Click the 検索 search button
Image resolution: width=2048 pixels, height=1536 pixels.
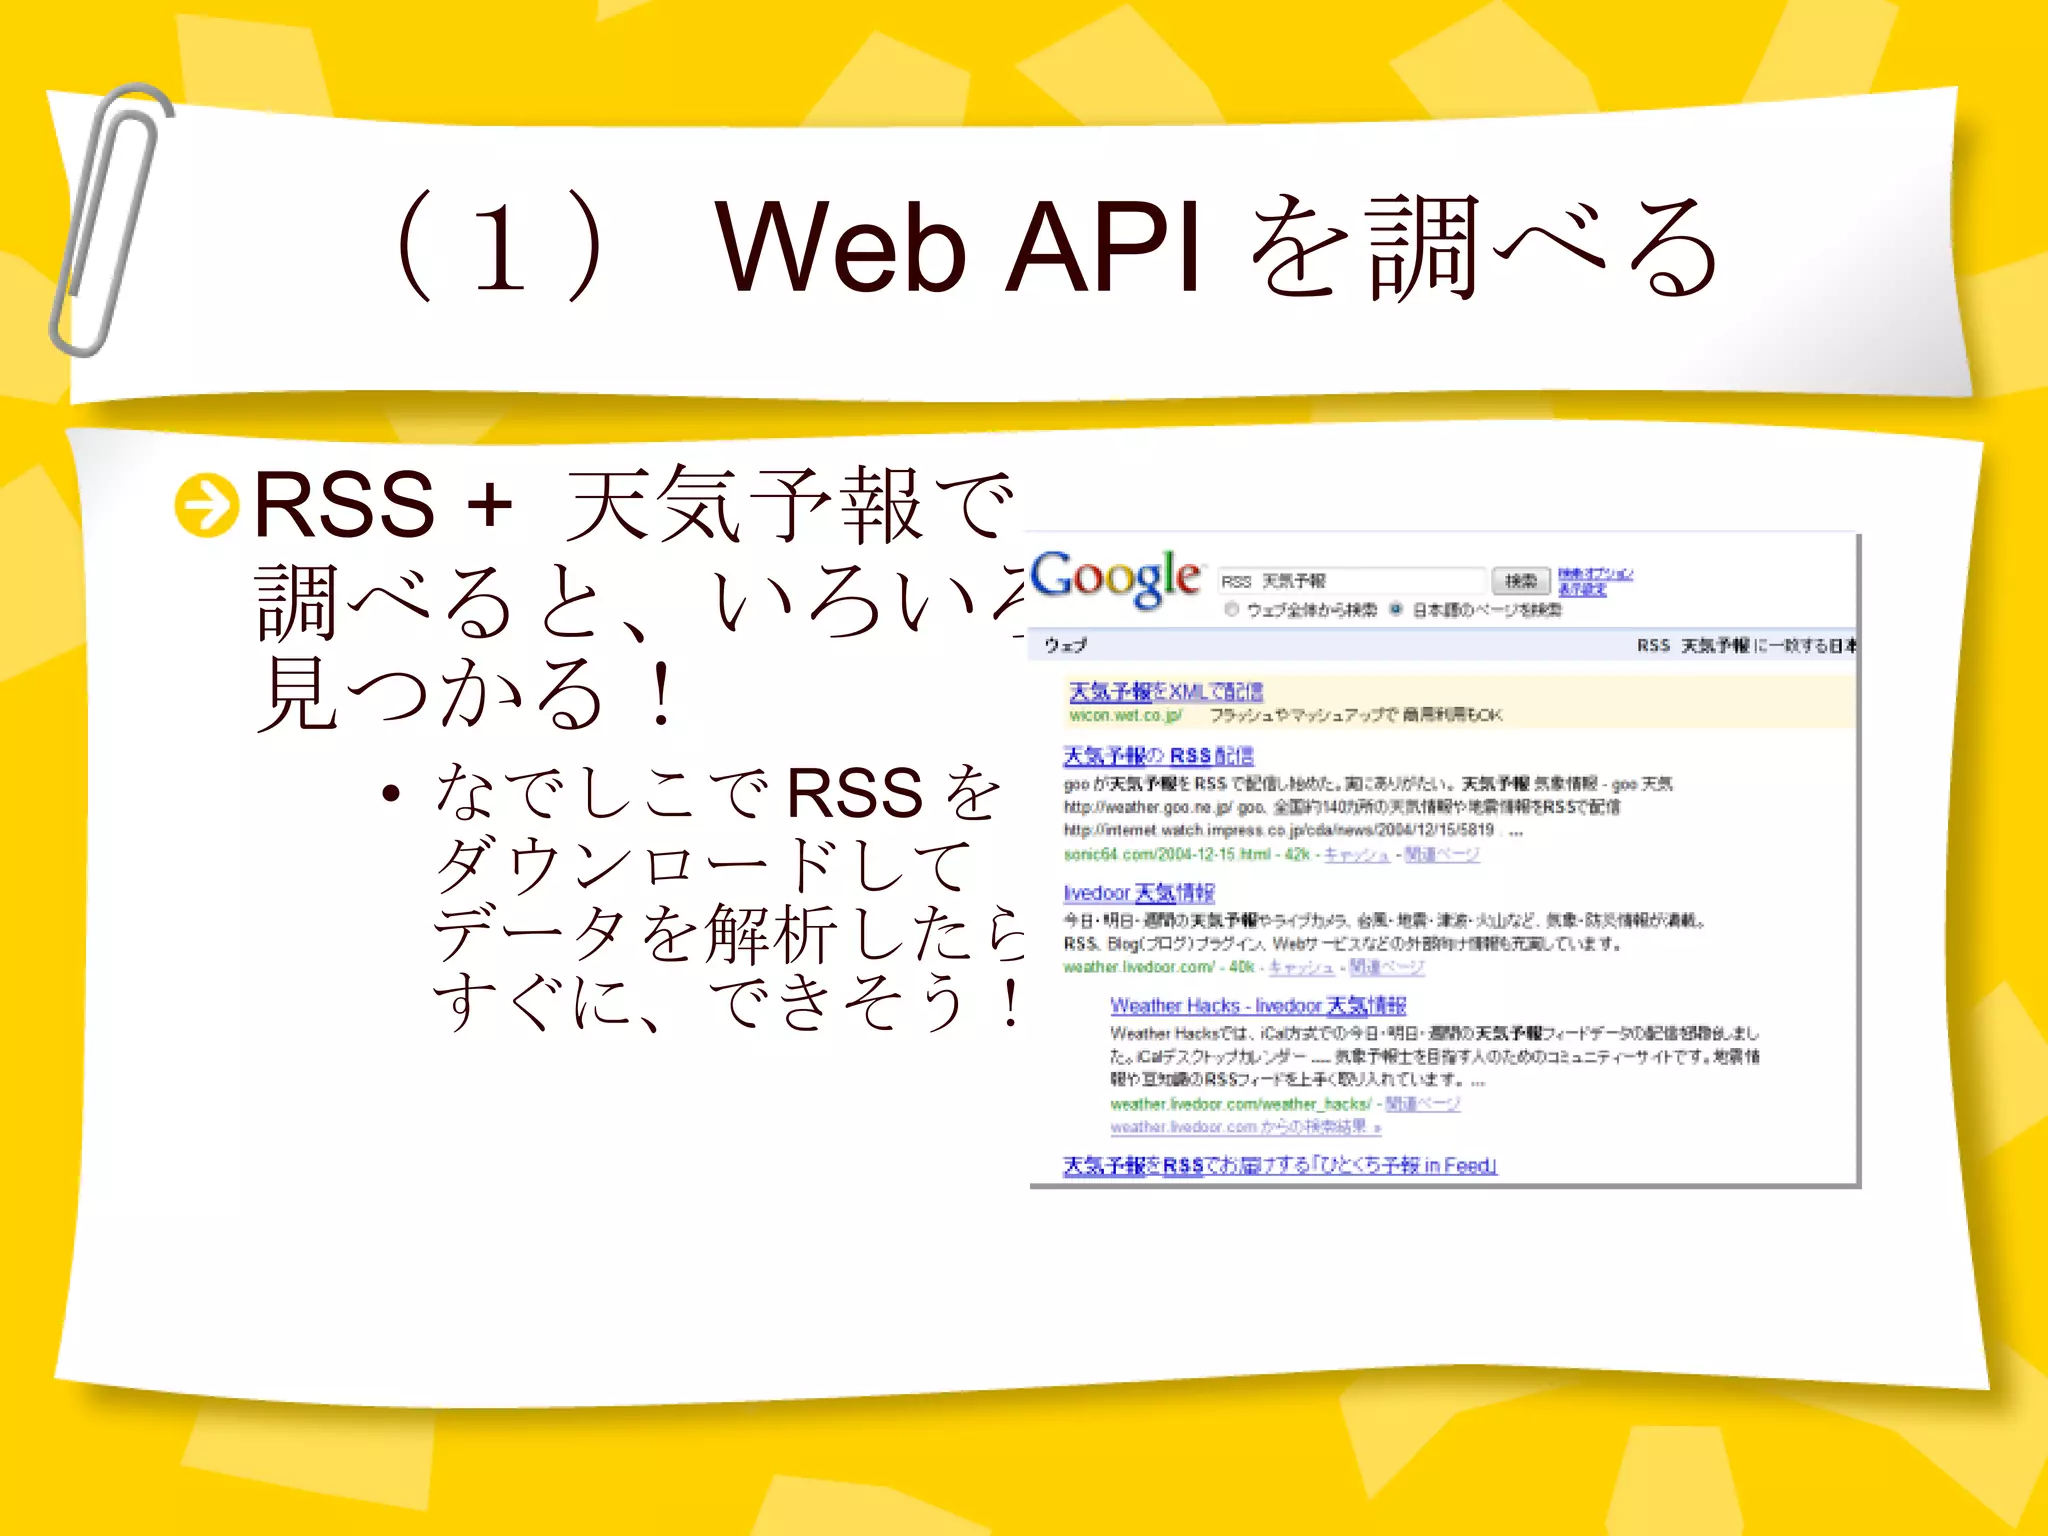pos(1521,581)
